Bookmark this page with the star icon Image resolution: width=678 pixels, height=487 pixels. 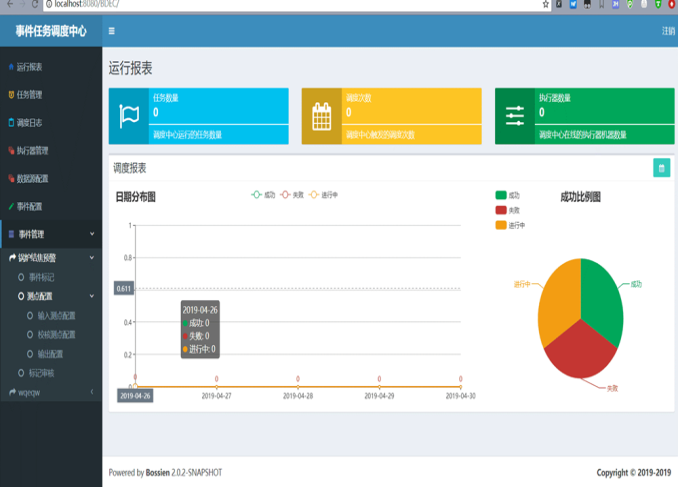tap(545, 5)
